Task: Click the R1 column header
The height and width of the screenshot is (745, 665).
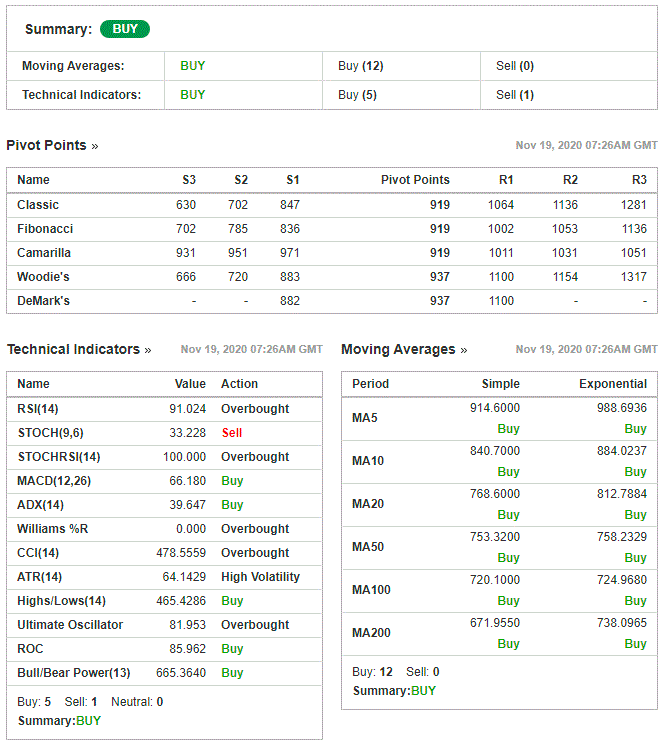Action: pyautogui.click(x=506, y=180)
